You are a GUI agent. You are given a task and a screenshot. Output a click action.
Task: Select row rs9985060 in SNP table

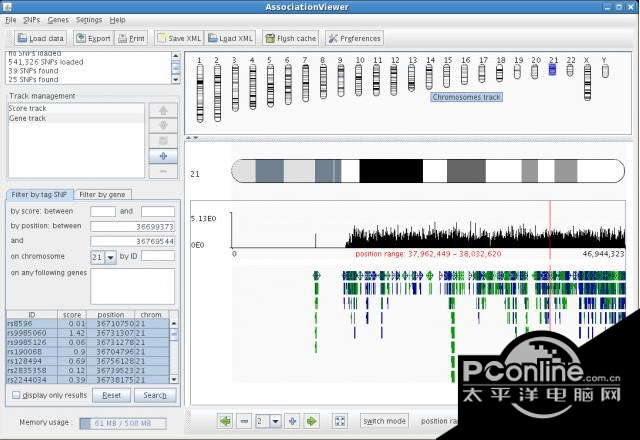click(88, 333)
